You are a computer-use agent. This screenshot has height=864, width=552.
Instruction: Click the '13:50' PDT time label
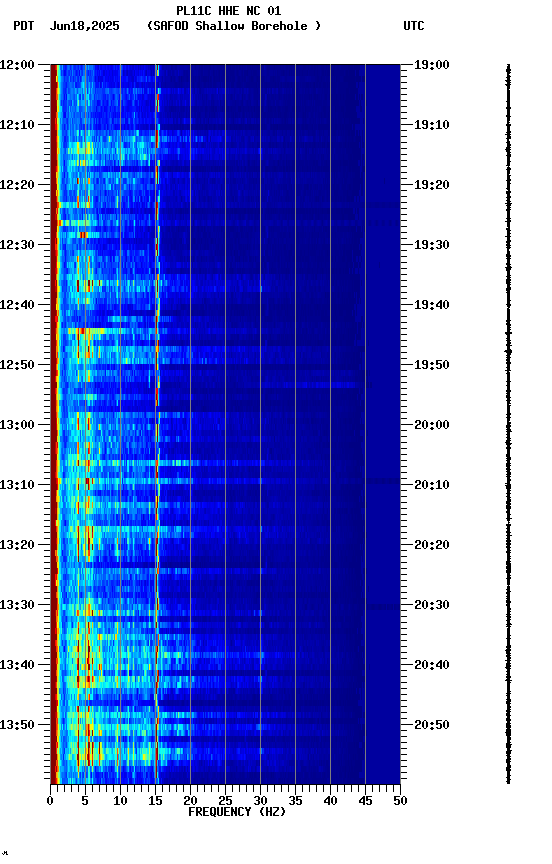17,725
